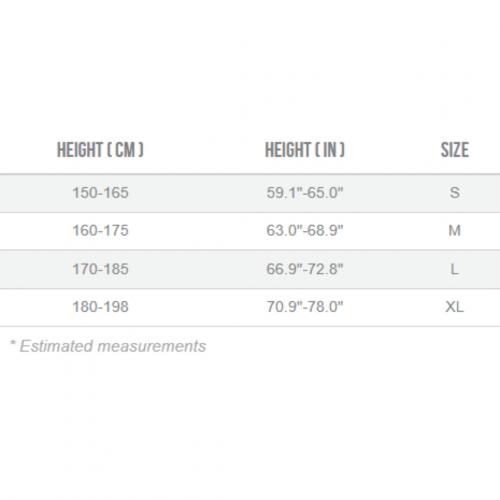Click the HEIGHT (IN) column header

[x=305, y=150]
